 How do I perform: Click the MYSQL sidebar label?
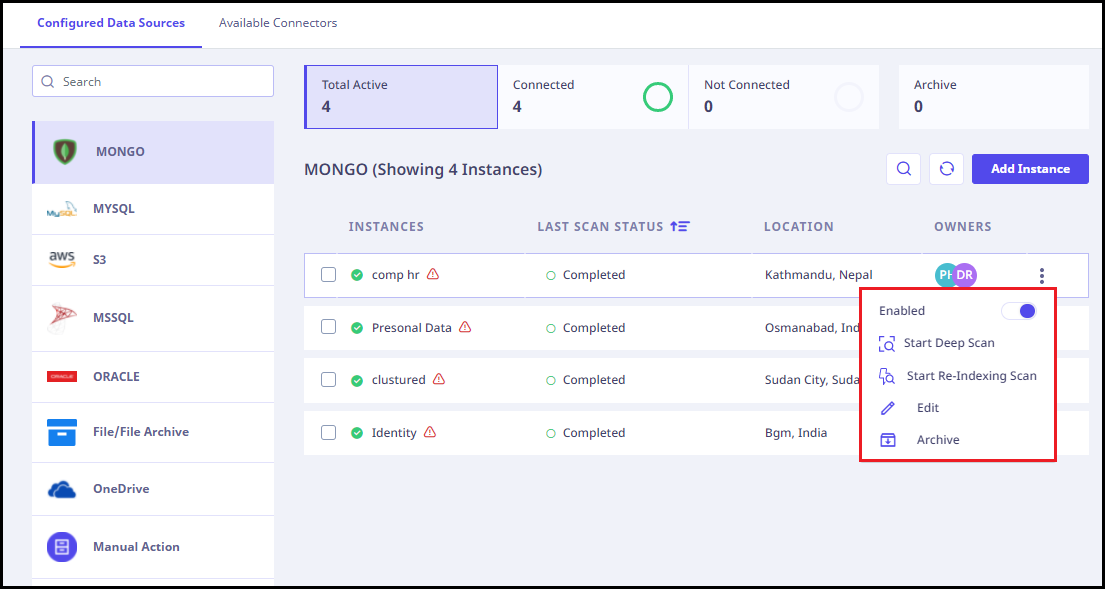point(113,209)
